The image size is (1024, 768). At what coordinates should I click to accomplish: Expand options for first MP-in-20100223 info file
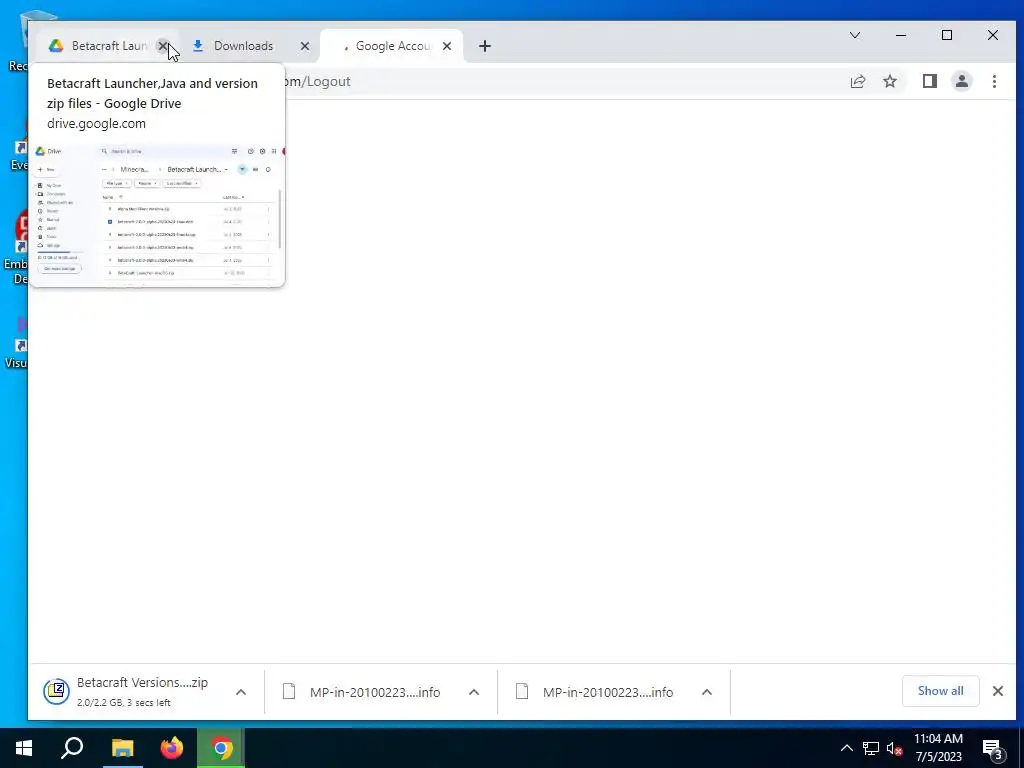point(474,692)
